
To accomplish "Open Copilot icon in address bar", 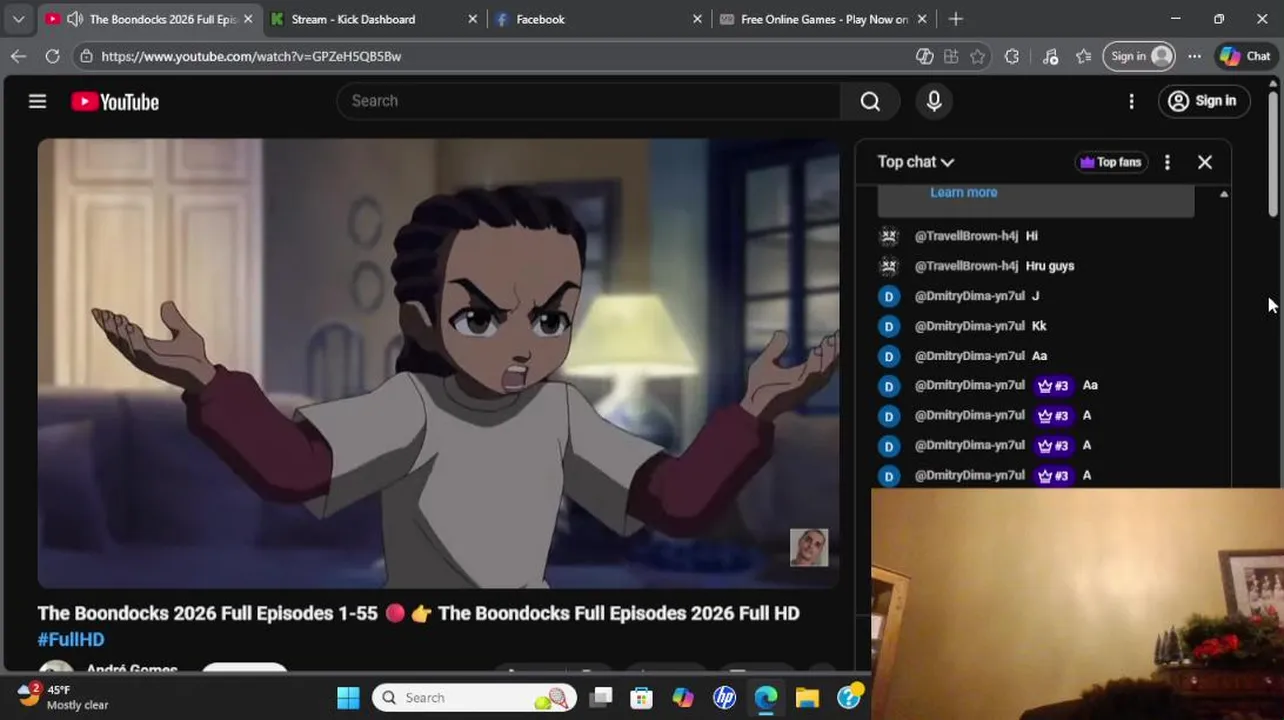I will pyautogui.click(x=925, y=56).
